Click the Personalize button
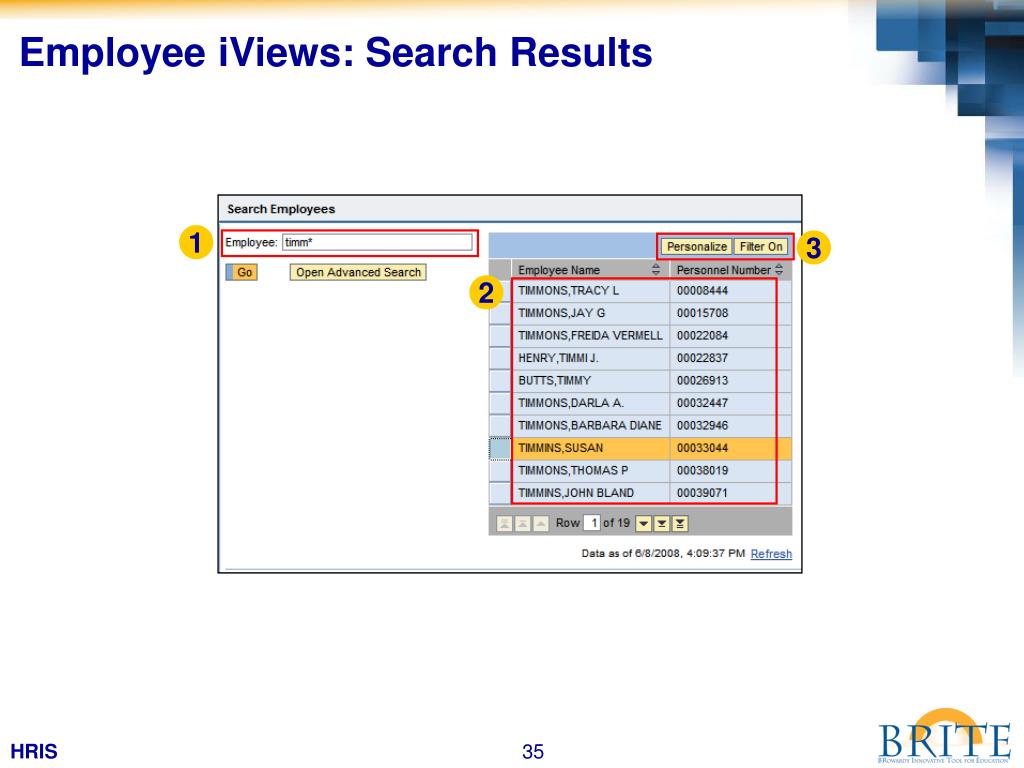This screenshot has width=1024, height=768. (x=696, y=246)
